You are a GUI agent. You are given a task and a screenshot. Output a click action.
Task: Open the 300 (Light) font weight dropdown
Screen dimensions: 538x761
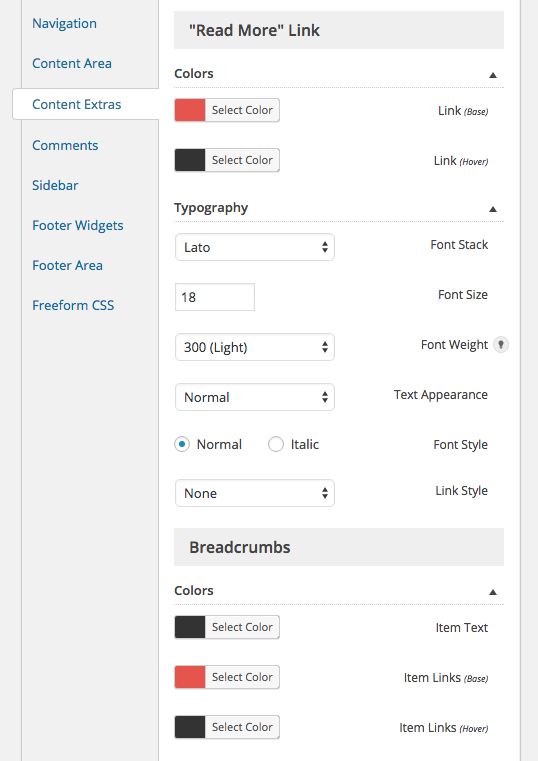[255, 347]
